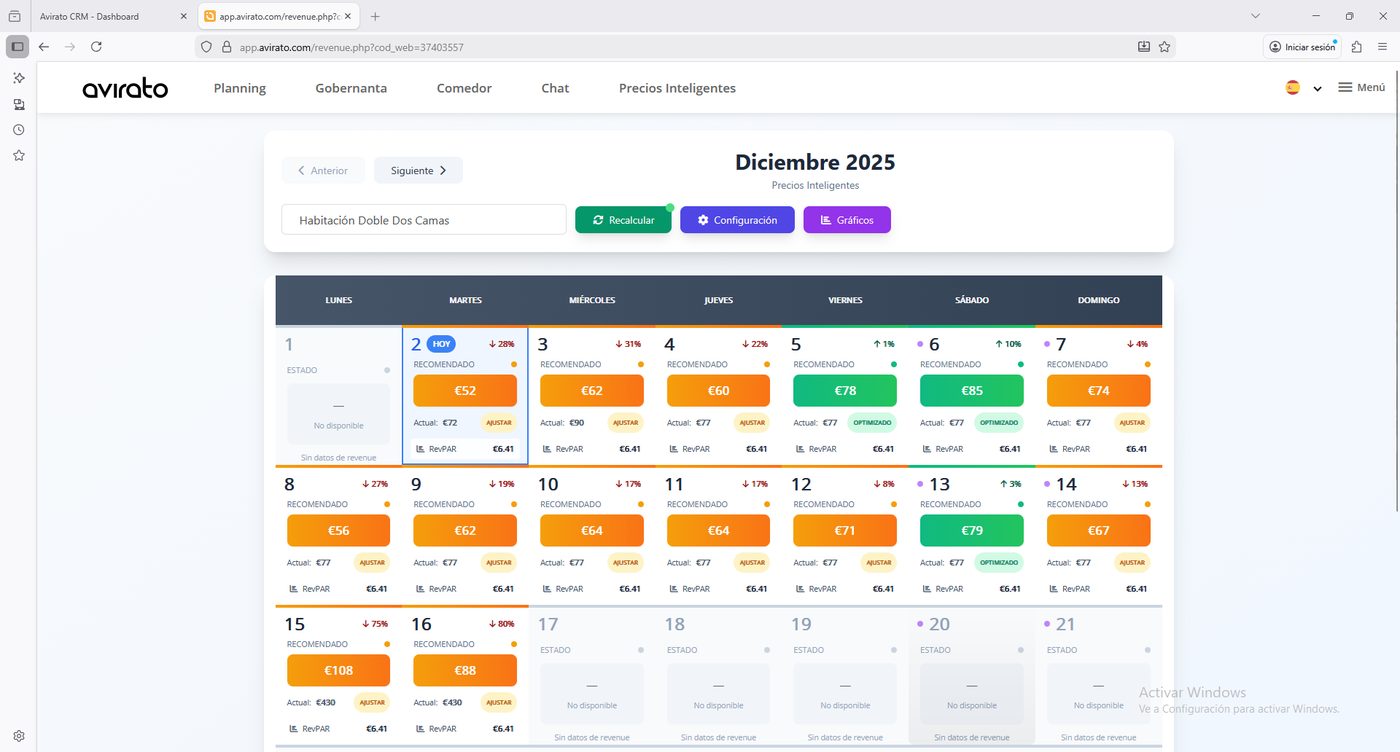The image size is (1400, 752).
Task: Open the browser extensions puzzle icon
Action: pos(1357,47)
